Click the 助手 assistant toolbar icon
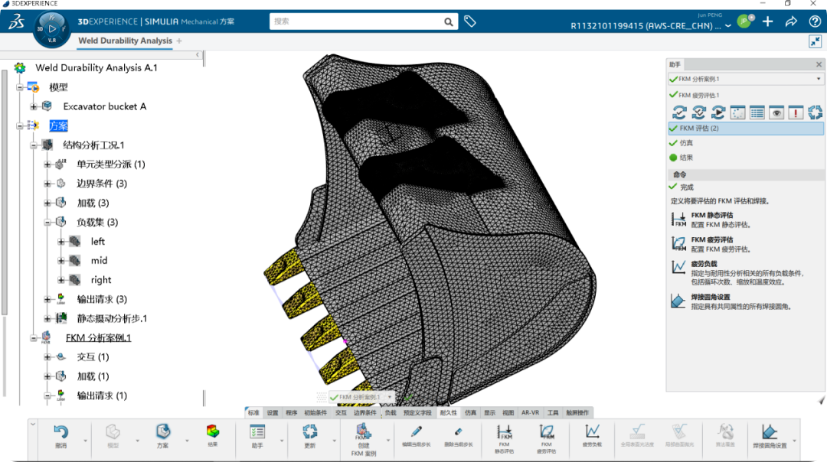The height and width of the screenshot is (467, 828). click(257, 432)
